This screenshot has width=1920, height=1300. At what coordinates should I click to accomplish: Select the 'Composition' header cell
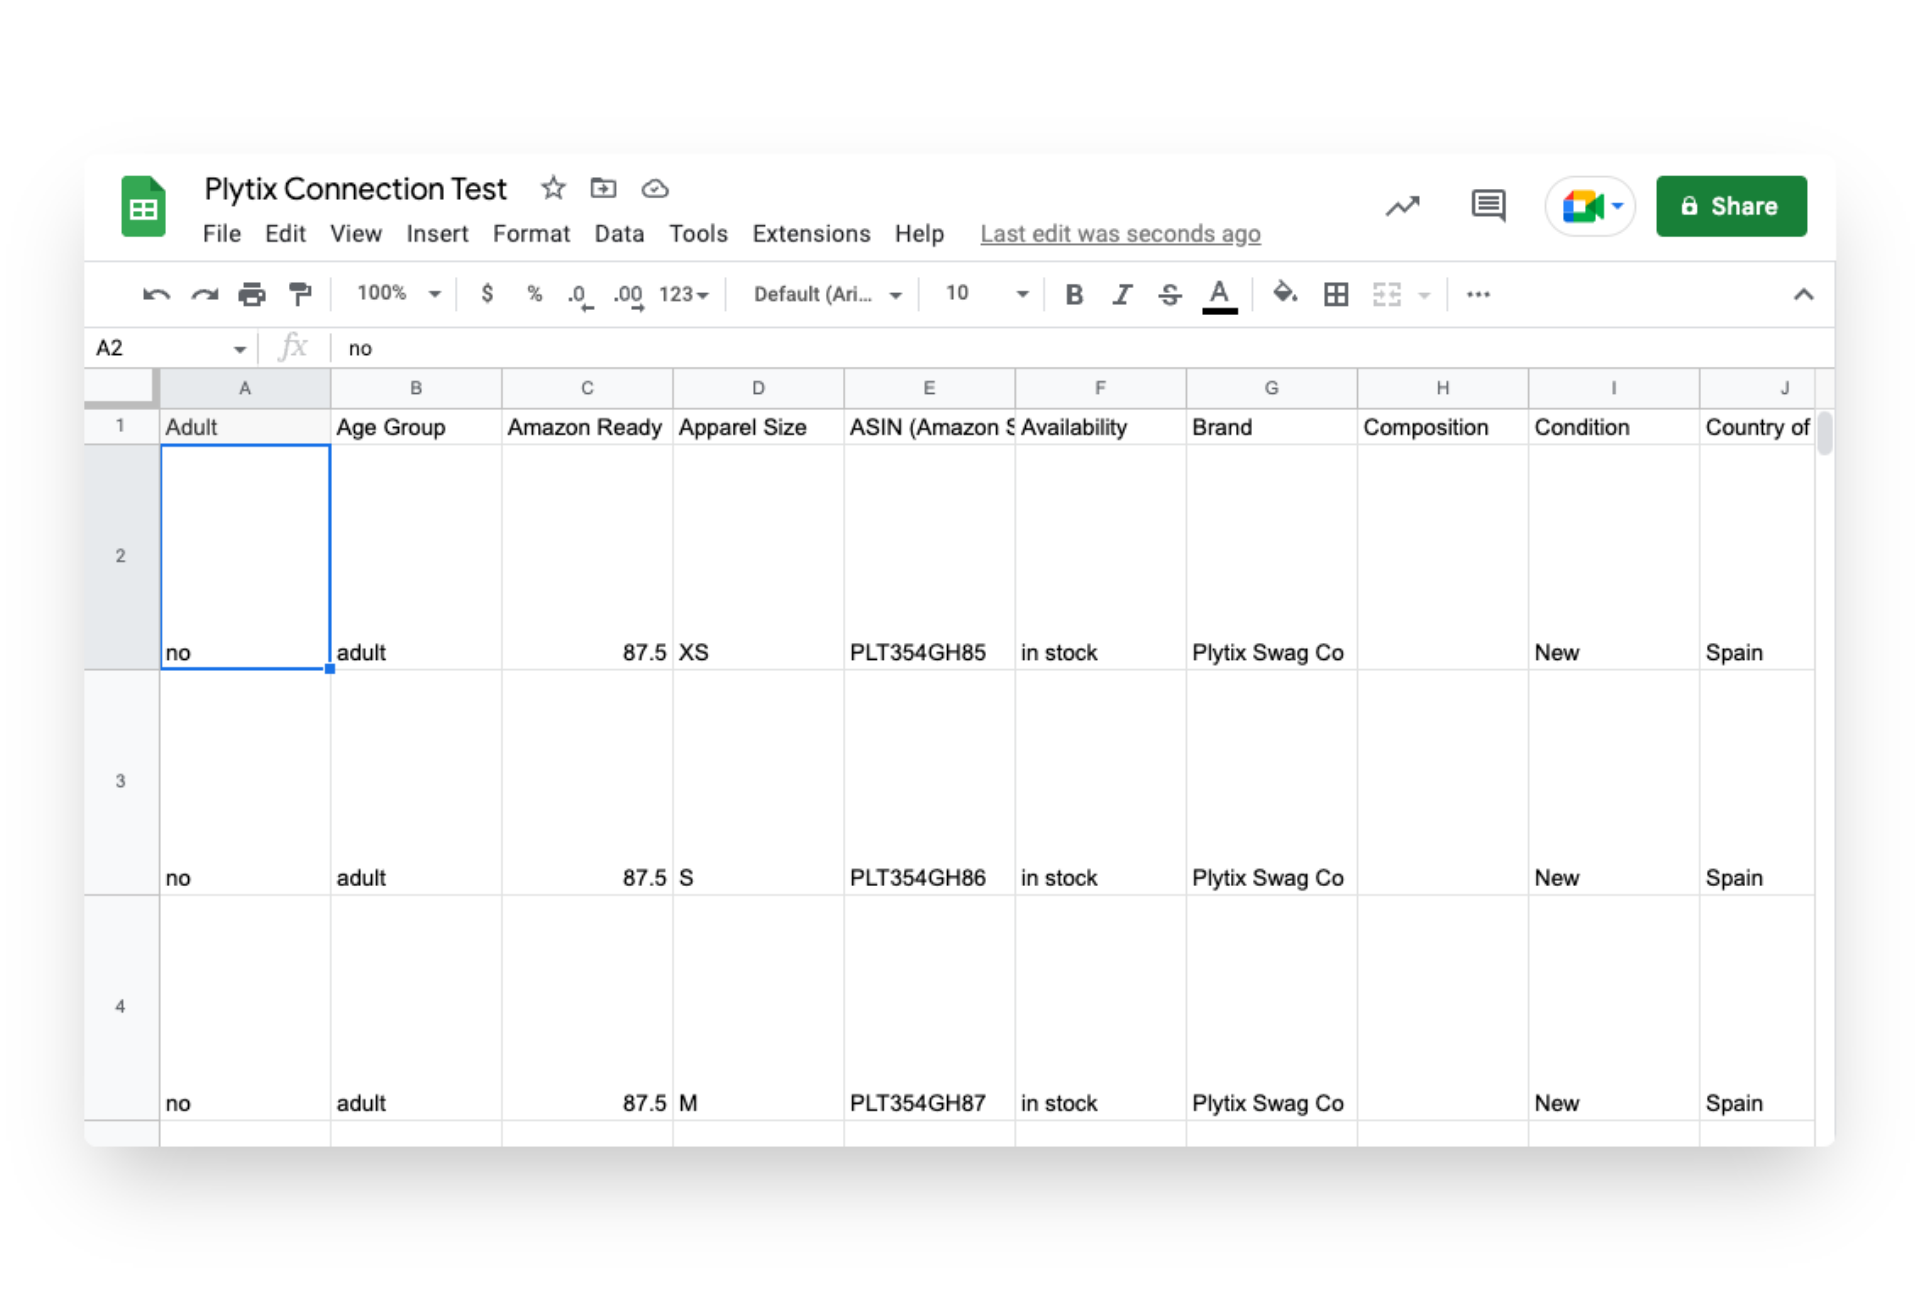pos(1442,427)
